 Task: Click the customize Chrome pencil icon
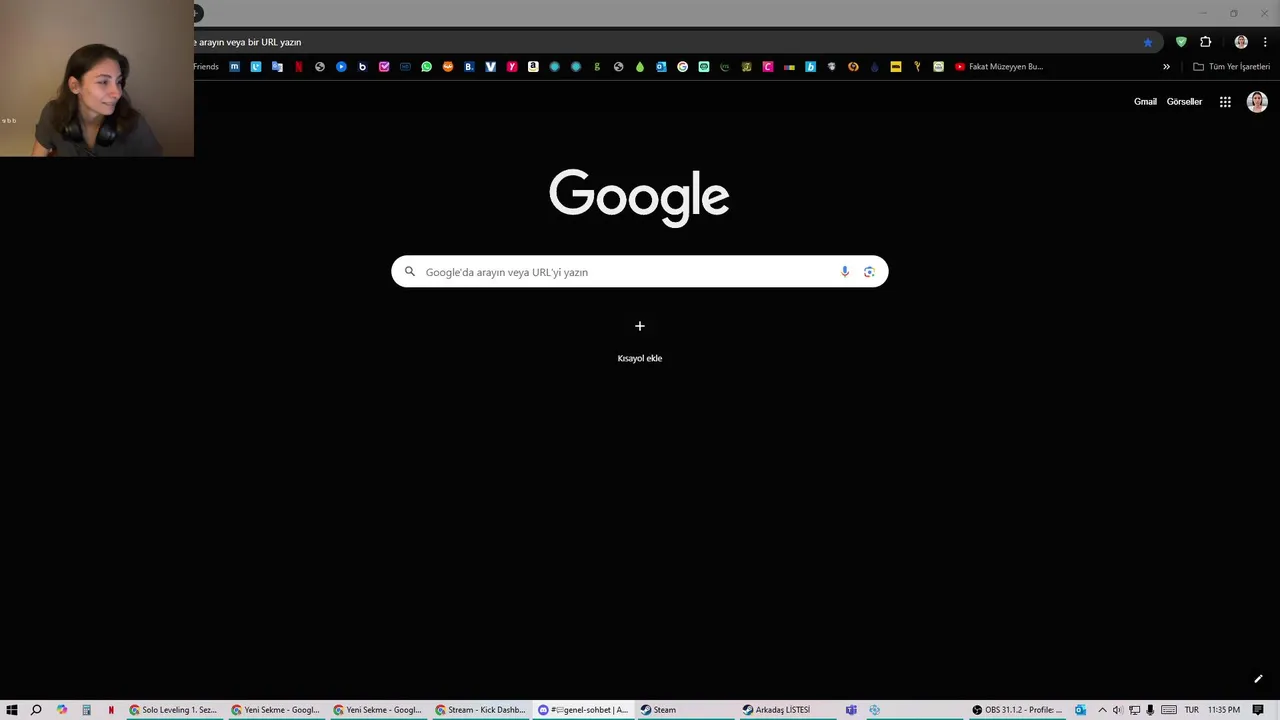pyautogui.click(x=1258, y=679)
